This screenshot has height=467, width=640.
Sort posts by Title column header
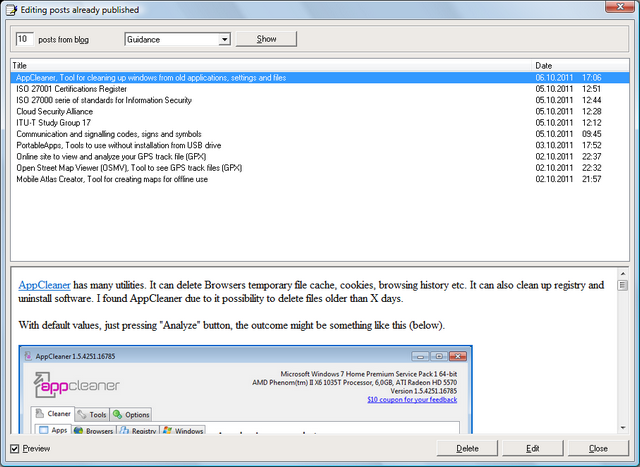[x=271, y=65]
